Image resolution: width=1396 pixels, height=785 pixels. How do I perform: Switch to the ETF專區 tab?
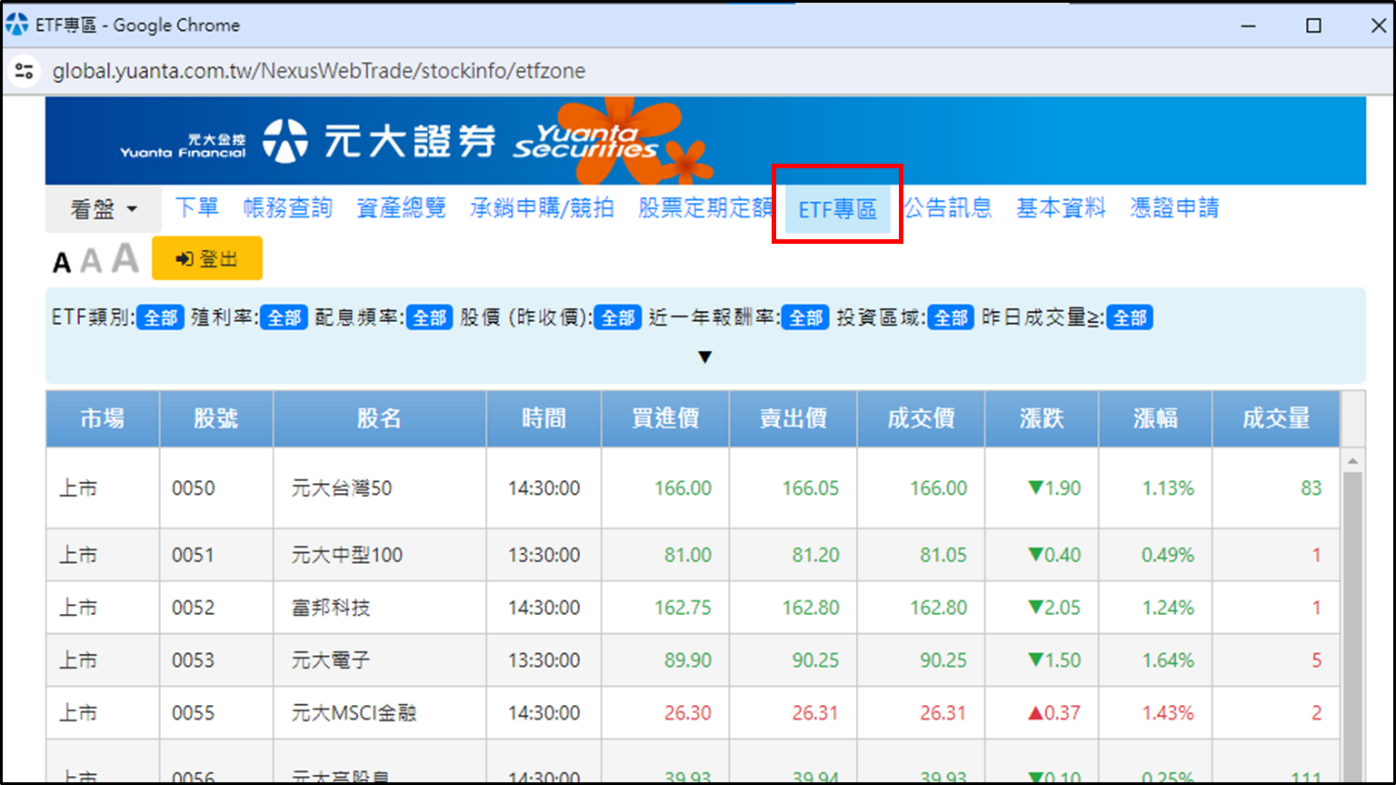pos(838,209)
